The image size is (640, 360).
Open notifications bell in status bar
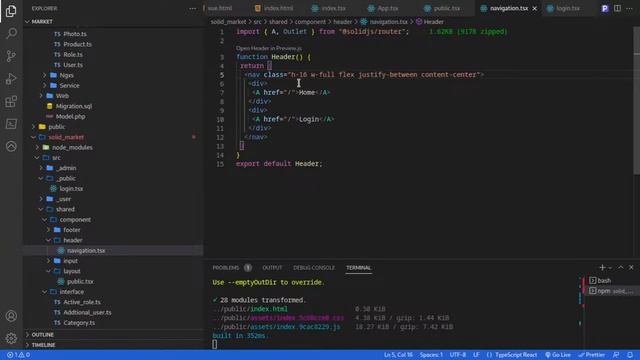coord(630,355)
